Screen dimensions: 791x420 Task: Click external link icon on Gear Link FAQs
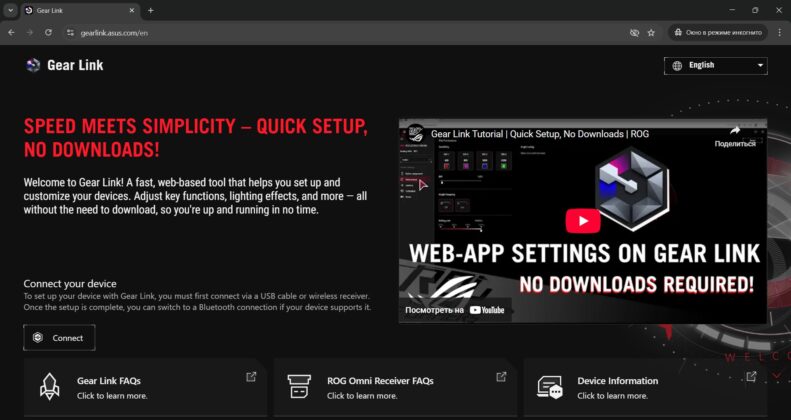click(251, 377)
